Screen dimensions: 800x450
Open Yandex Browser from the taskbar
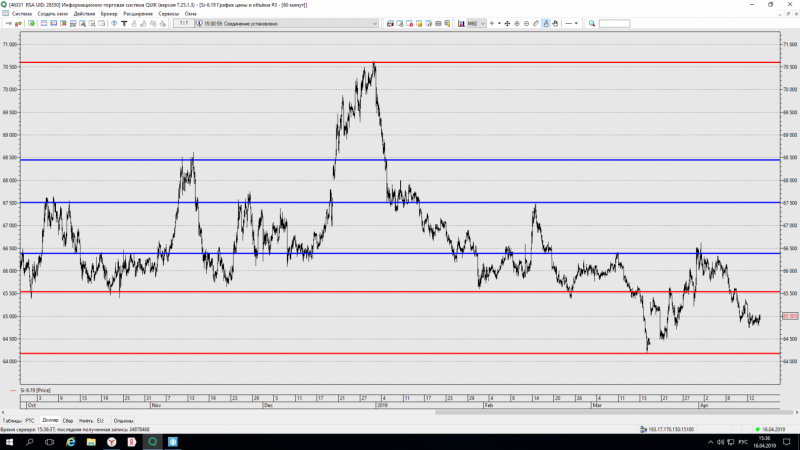tap(111, 442)
